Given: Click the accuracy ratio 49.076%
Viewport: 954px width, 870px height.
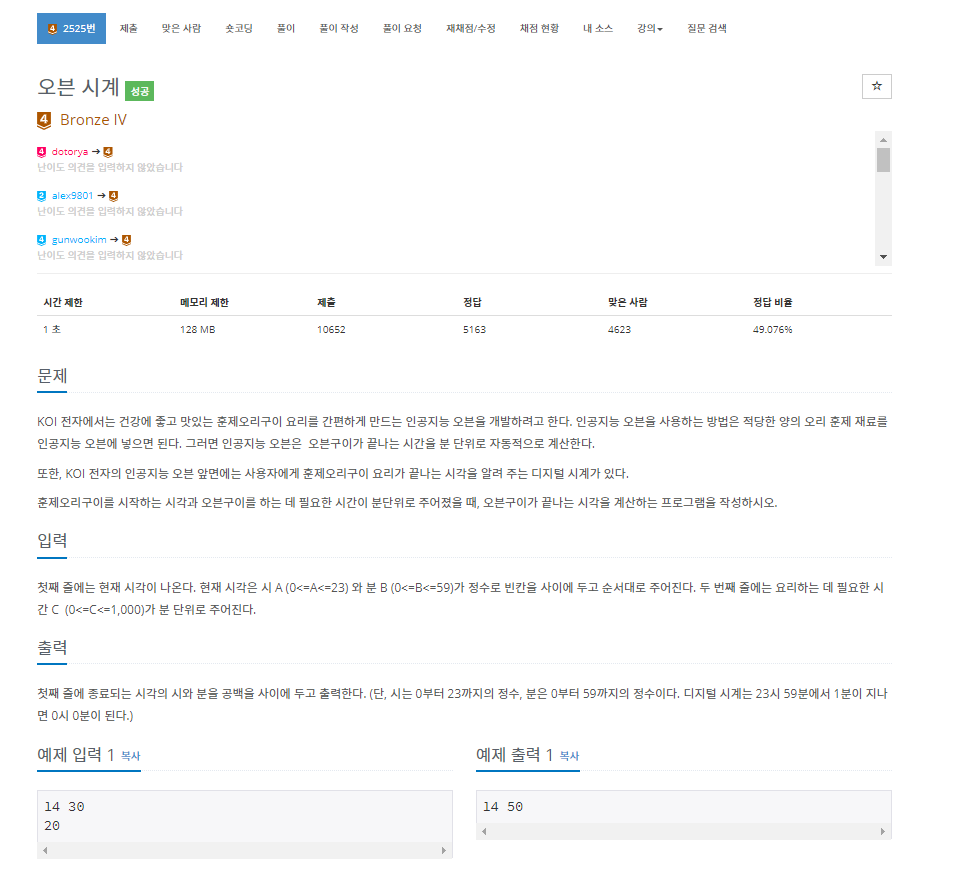Looking at the screenshot, I should click(773, 330).
